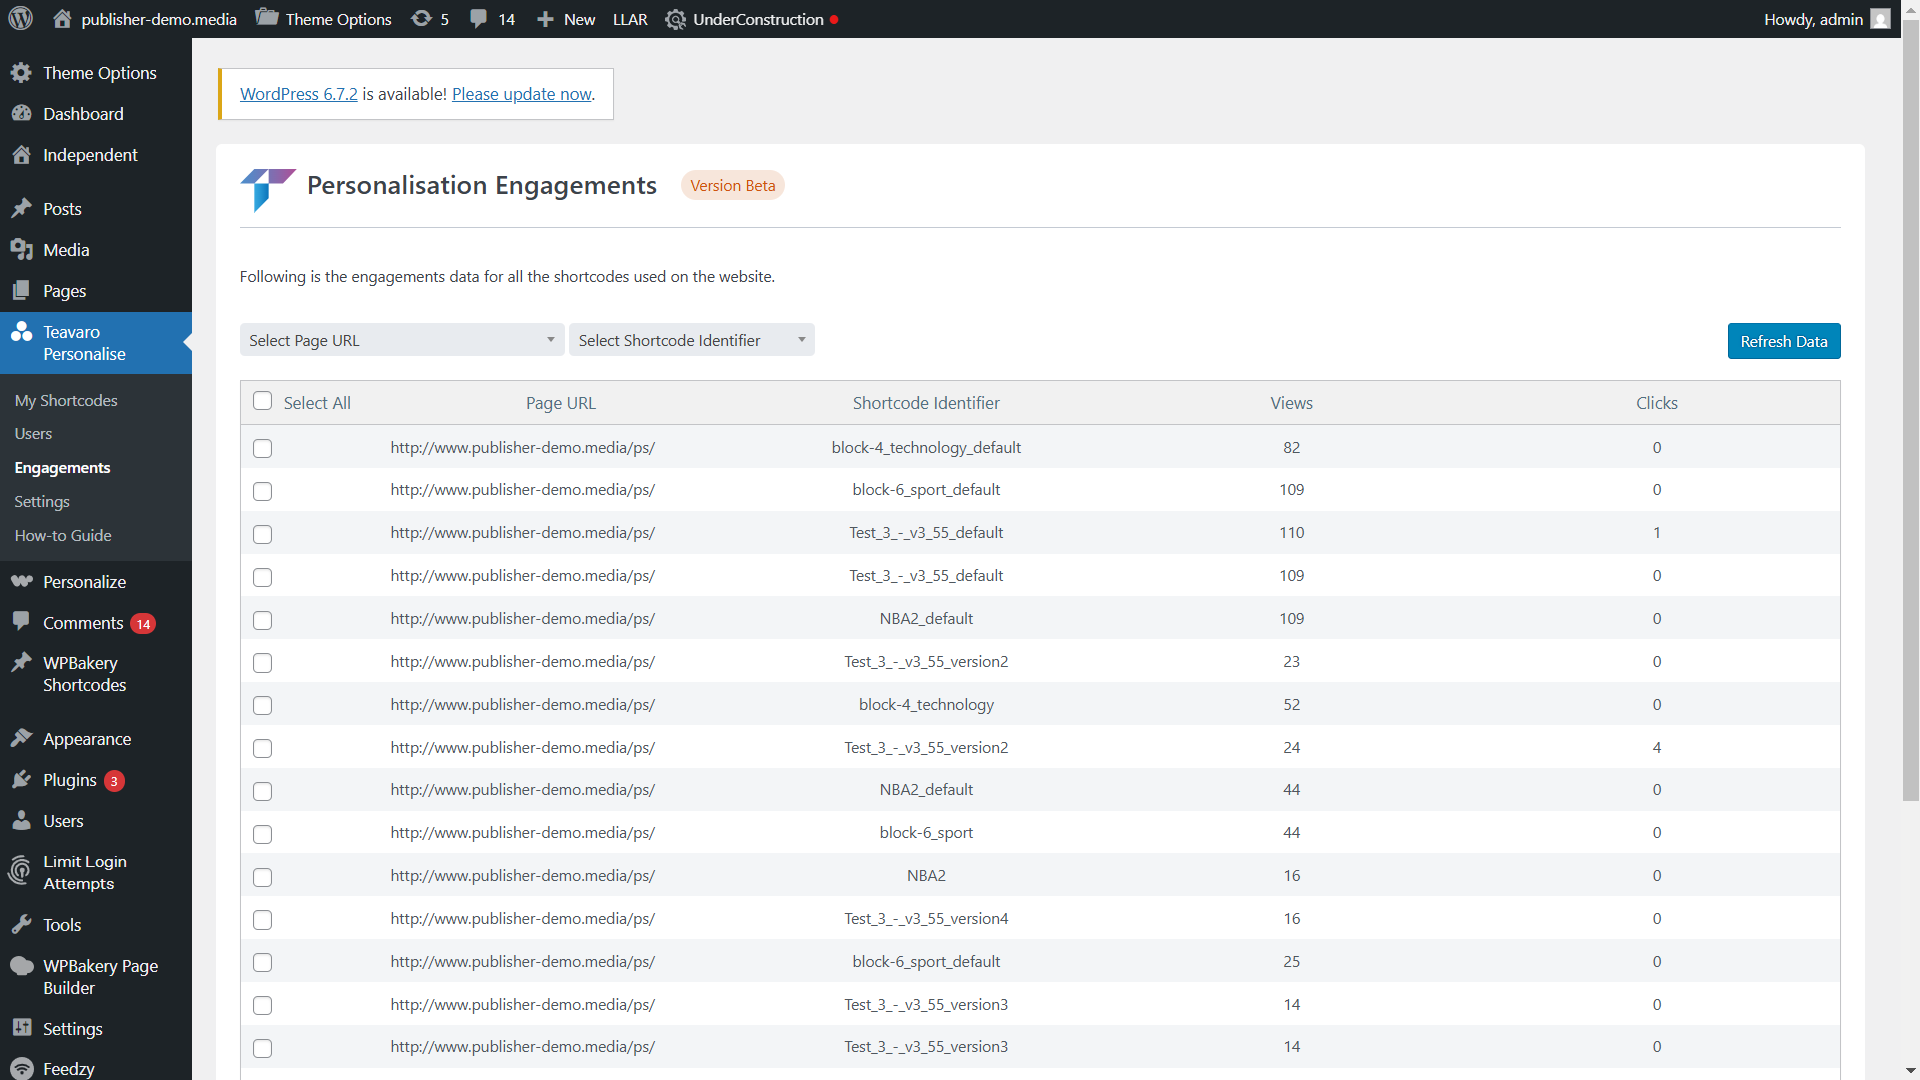Click the UnderConstruction gear icon

(x=676, y=19)
